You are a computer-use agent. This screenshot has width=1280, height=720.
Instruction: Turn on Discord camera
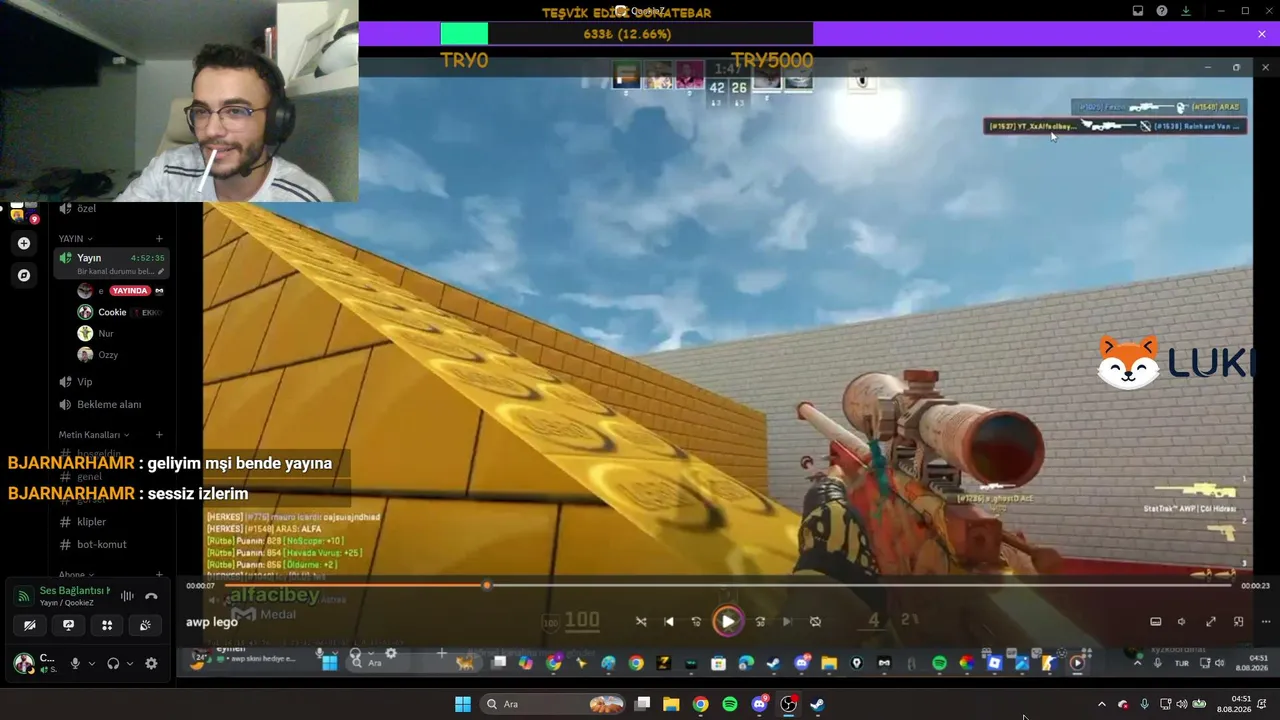29,625
